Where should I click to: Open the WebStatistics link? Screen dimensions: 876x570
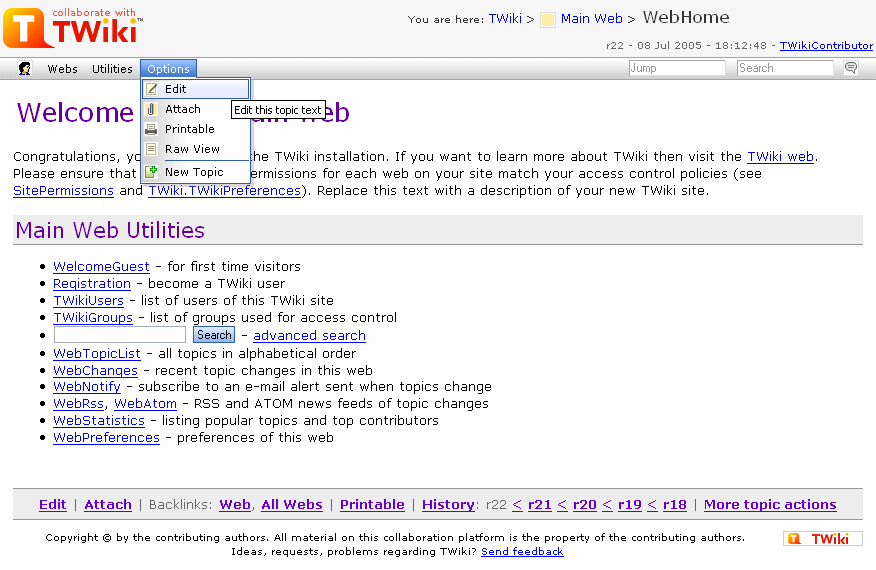coord(99,421)
